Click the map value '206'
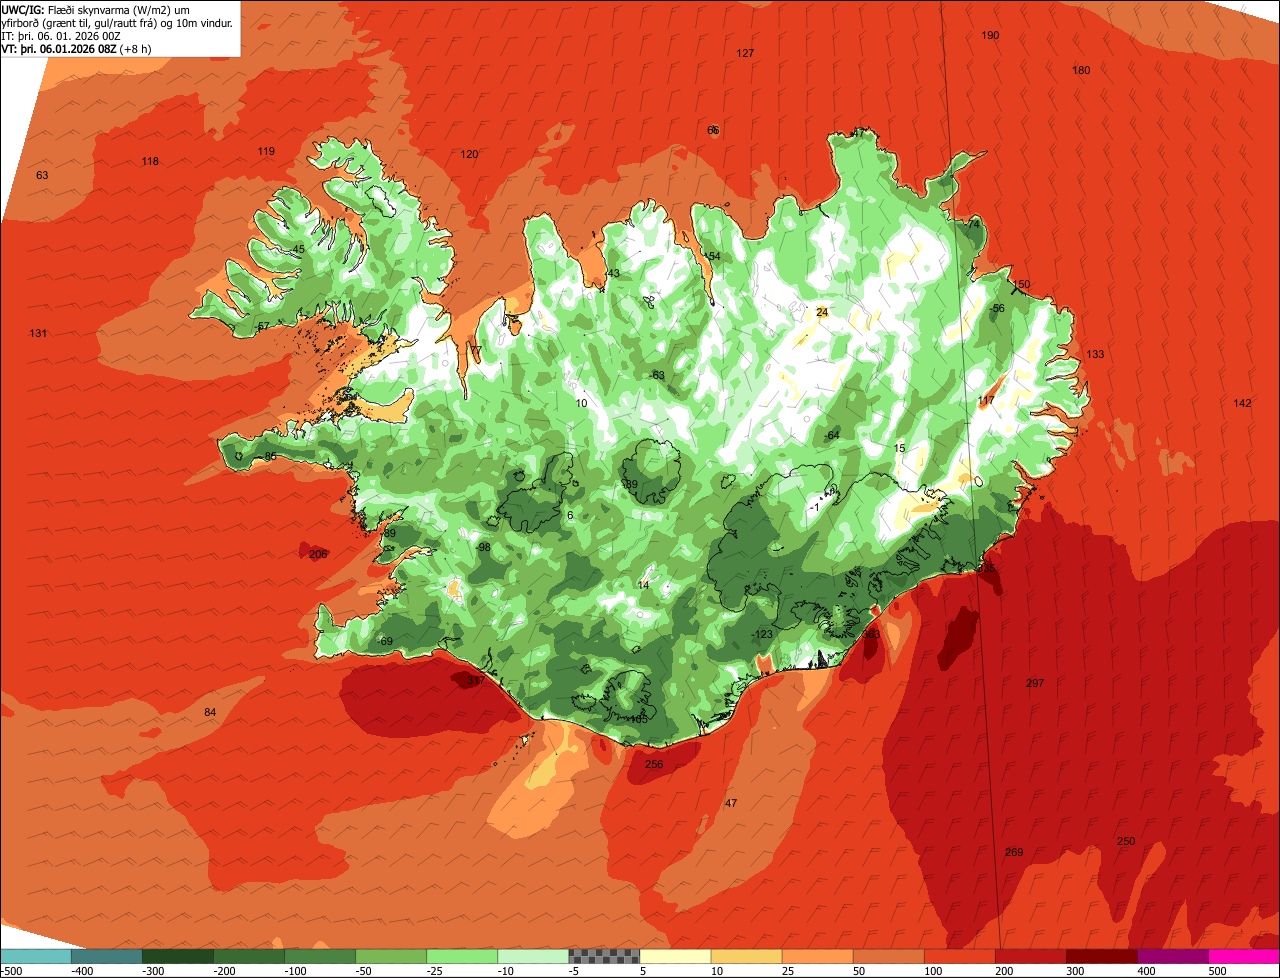The image size is (1280, 978). click(318, 554)
